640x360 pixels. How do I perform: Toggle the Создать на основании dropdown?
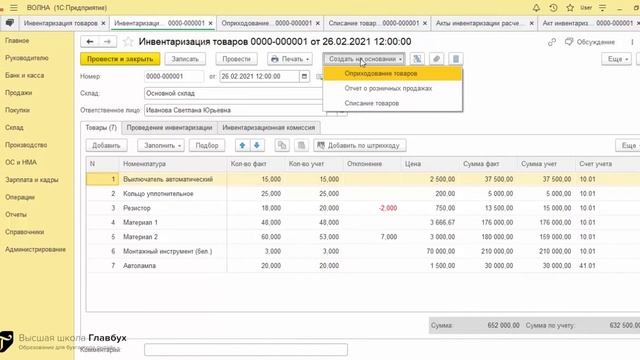(364, 59)
